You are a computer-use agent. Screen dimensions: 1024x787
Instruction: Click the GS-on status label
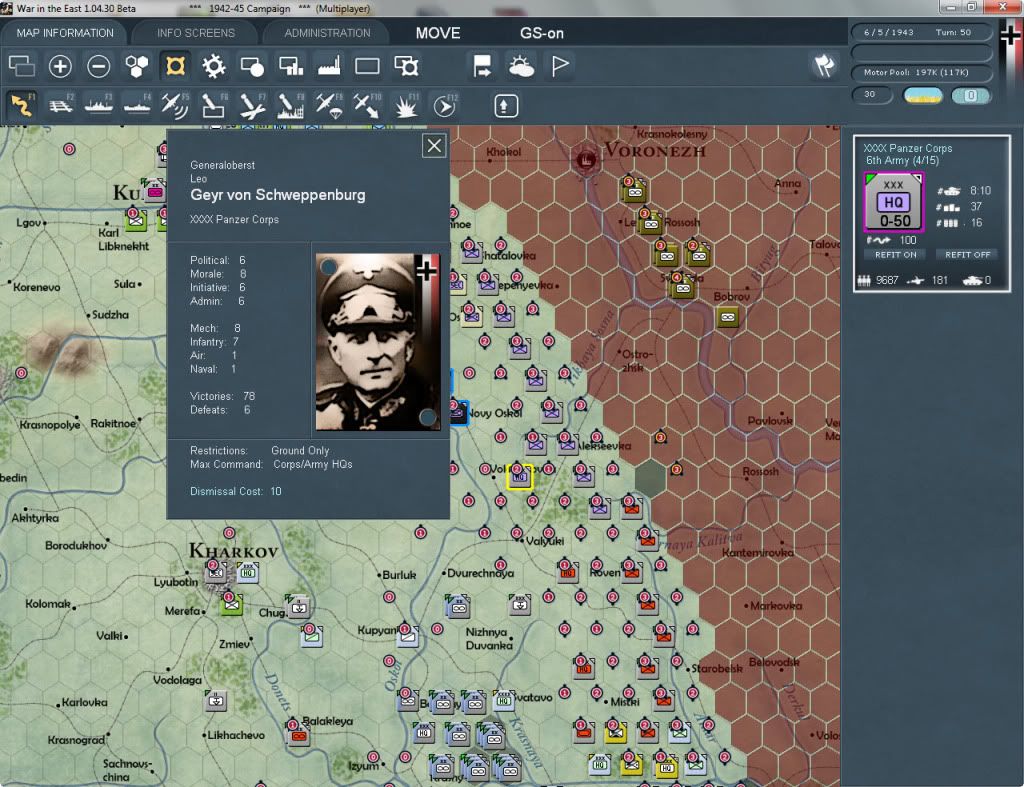click(x=541, y=33)
